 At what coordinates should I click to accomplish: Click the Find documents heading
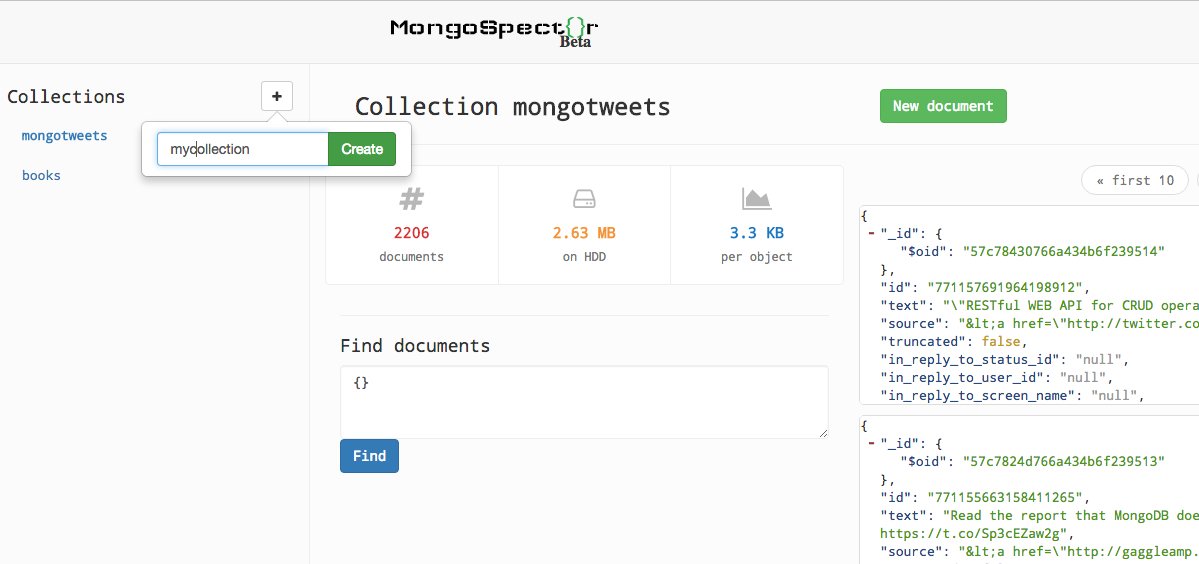pyautogui.click(x=415, y=345)
